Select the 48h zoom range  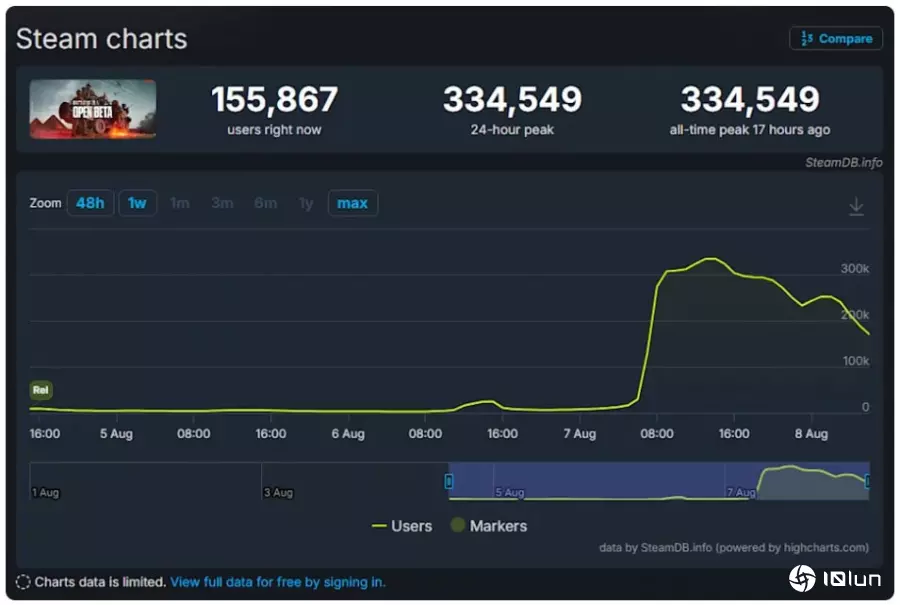pos(90,203)
